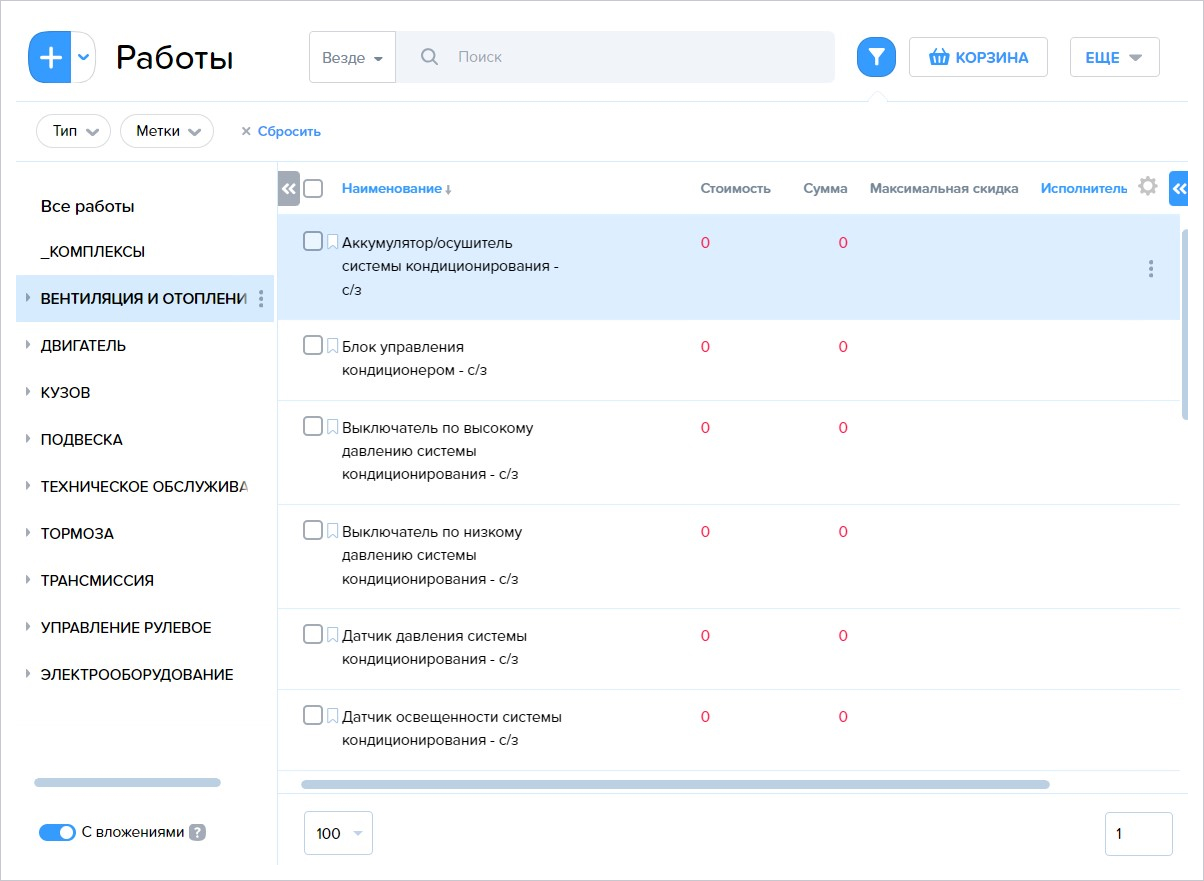Viewport: 1204px width, 881px height.
Task: Collapse the left category panel
Action: (x=288, y=188)
